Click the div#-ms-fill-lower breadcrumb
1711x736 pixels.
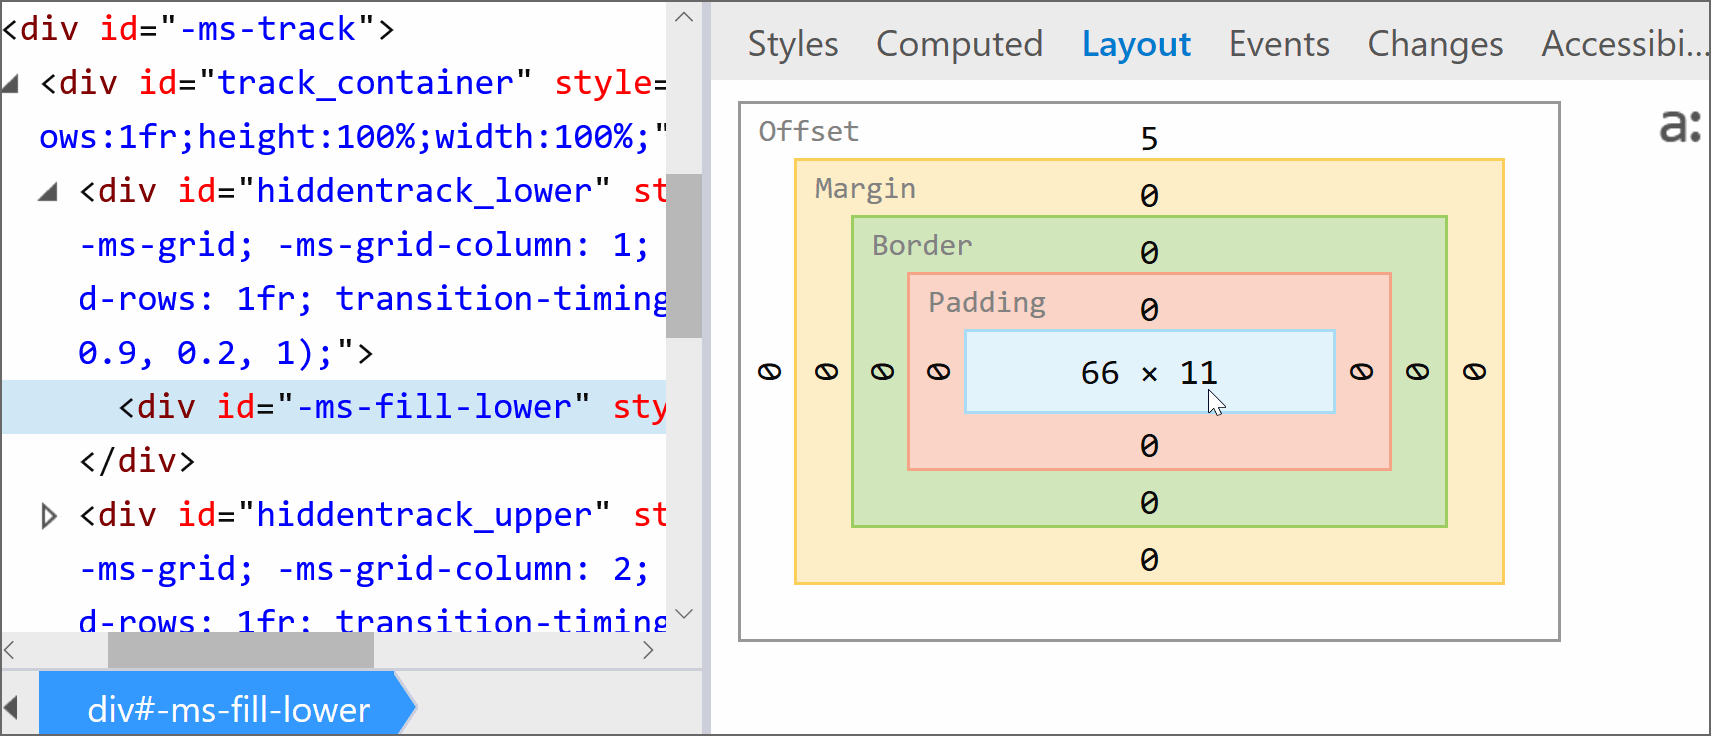point(228,709)
